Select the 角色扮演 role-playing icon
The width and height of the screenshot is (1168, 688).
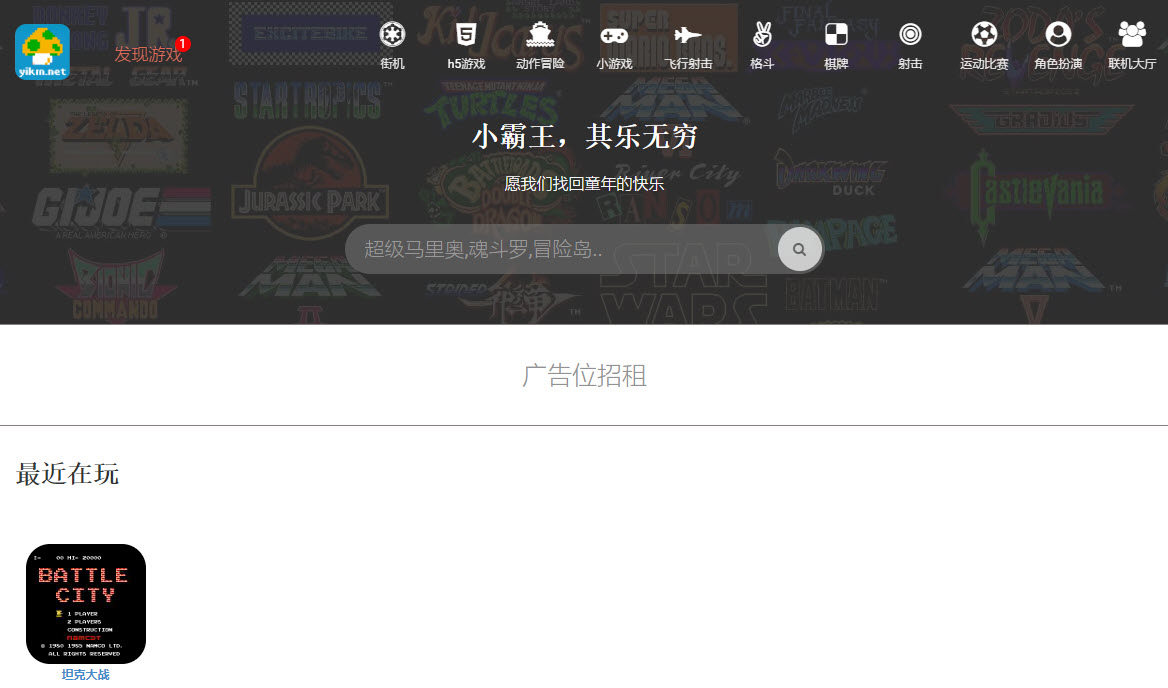(1057, 42)
